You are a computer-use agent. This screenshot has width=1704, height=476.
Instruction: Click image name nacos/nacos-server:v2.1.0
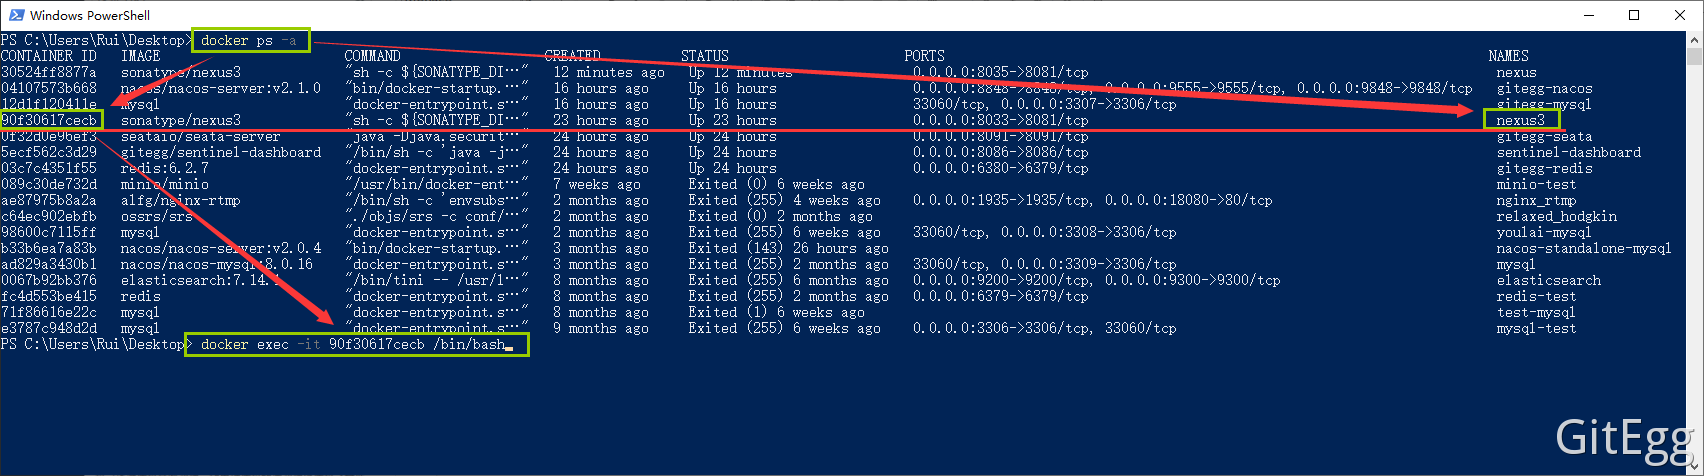click(x=221, y=88)
